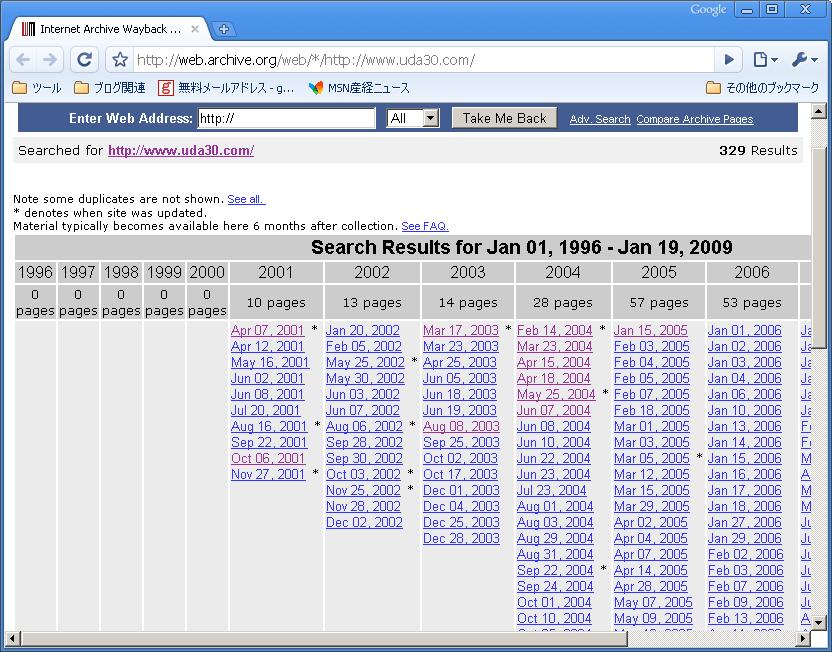Open a new tab with the plus button
832x652 pixels.
pyautogui.click(x=223, y=29)
